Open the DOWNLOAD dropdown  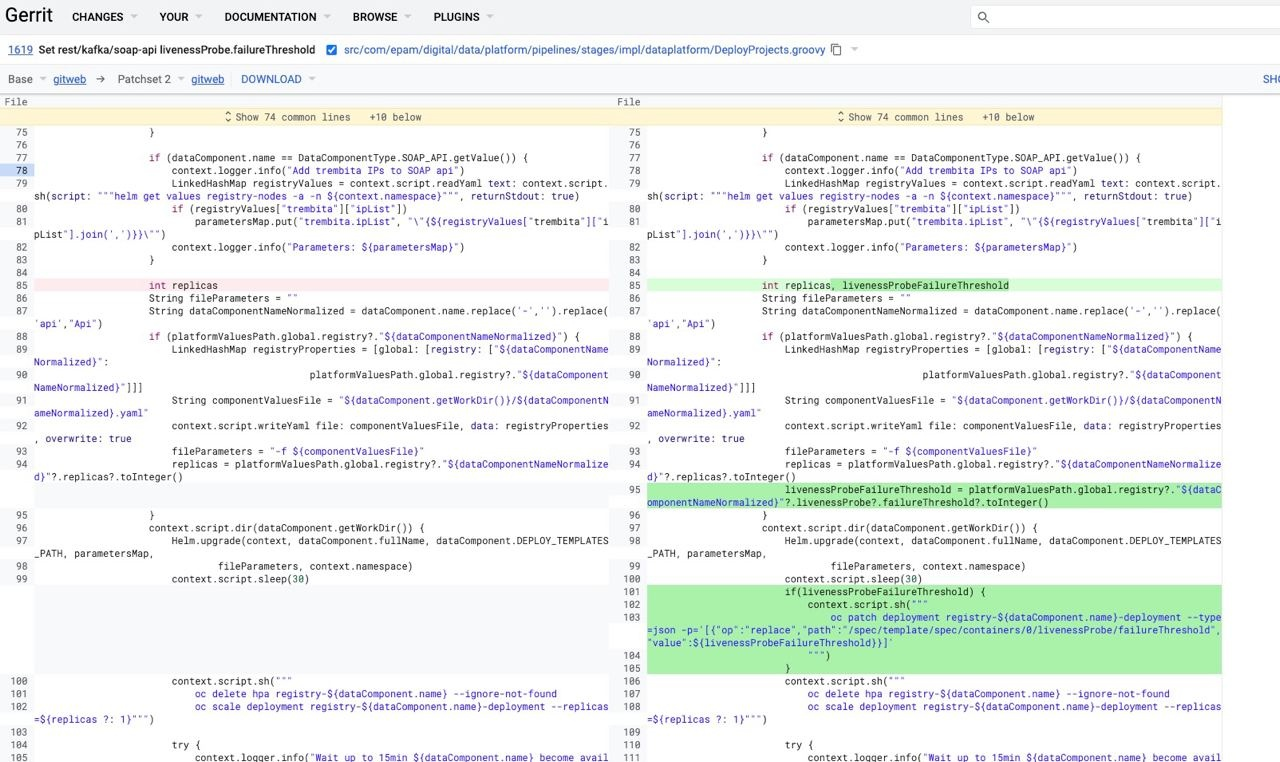[x=278, y=79]
